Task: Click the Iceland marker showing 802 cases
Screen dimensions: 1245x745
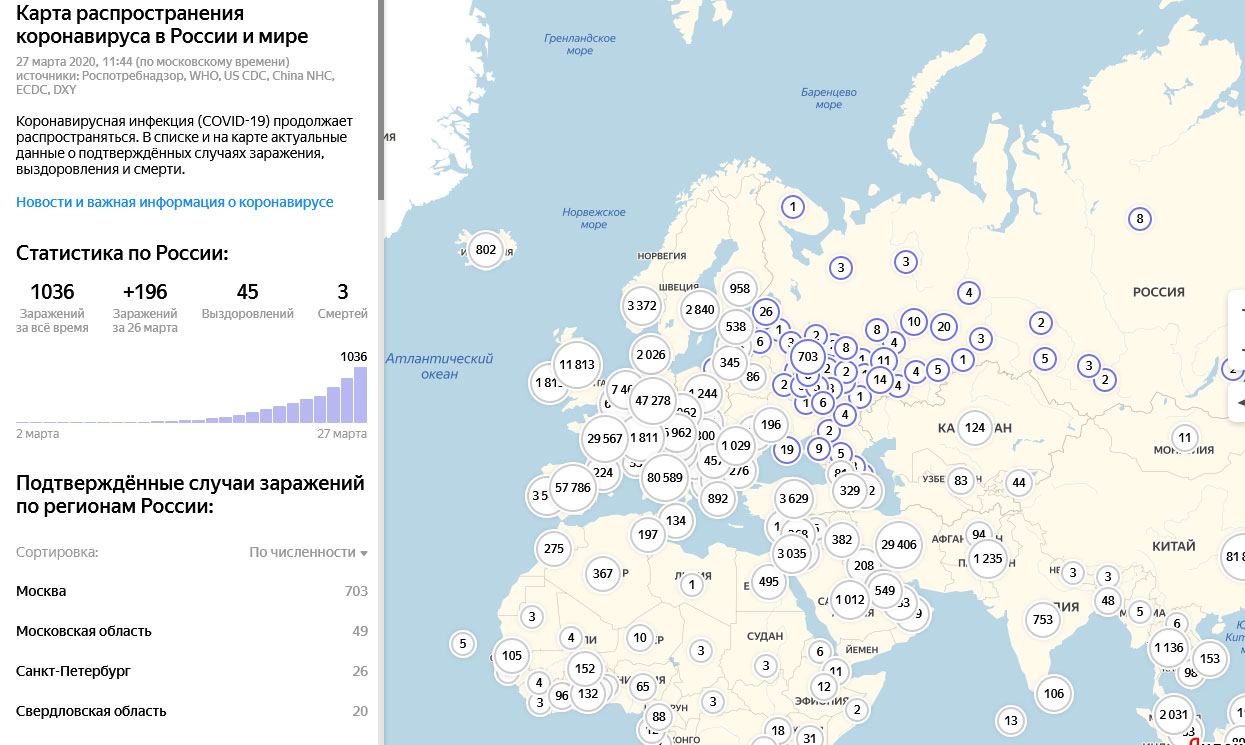Action: point(486,250)
